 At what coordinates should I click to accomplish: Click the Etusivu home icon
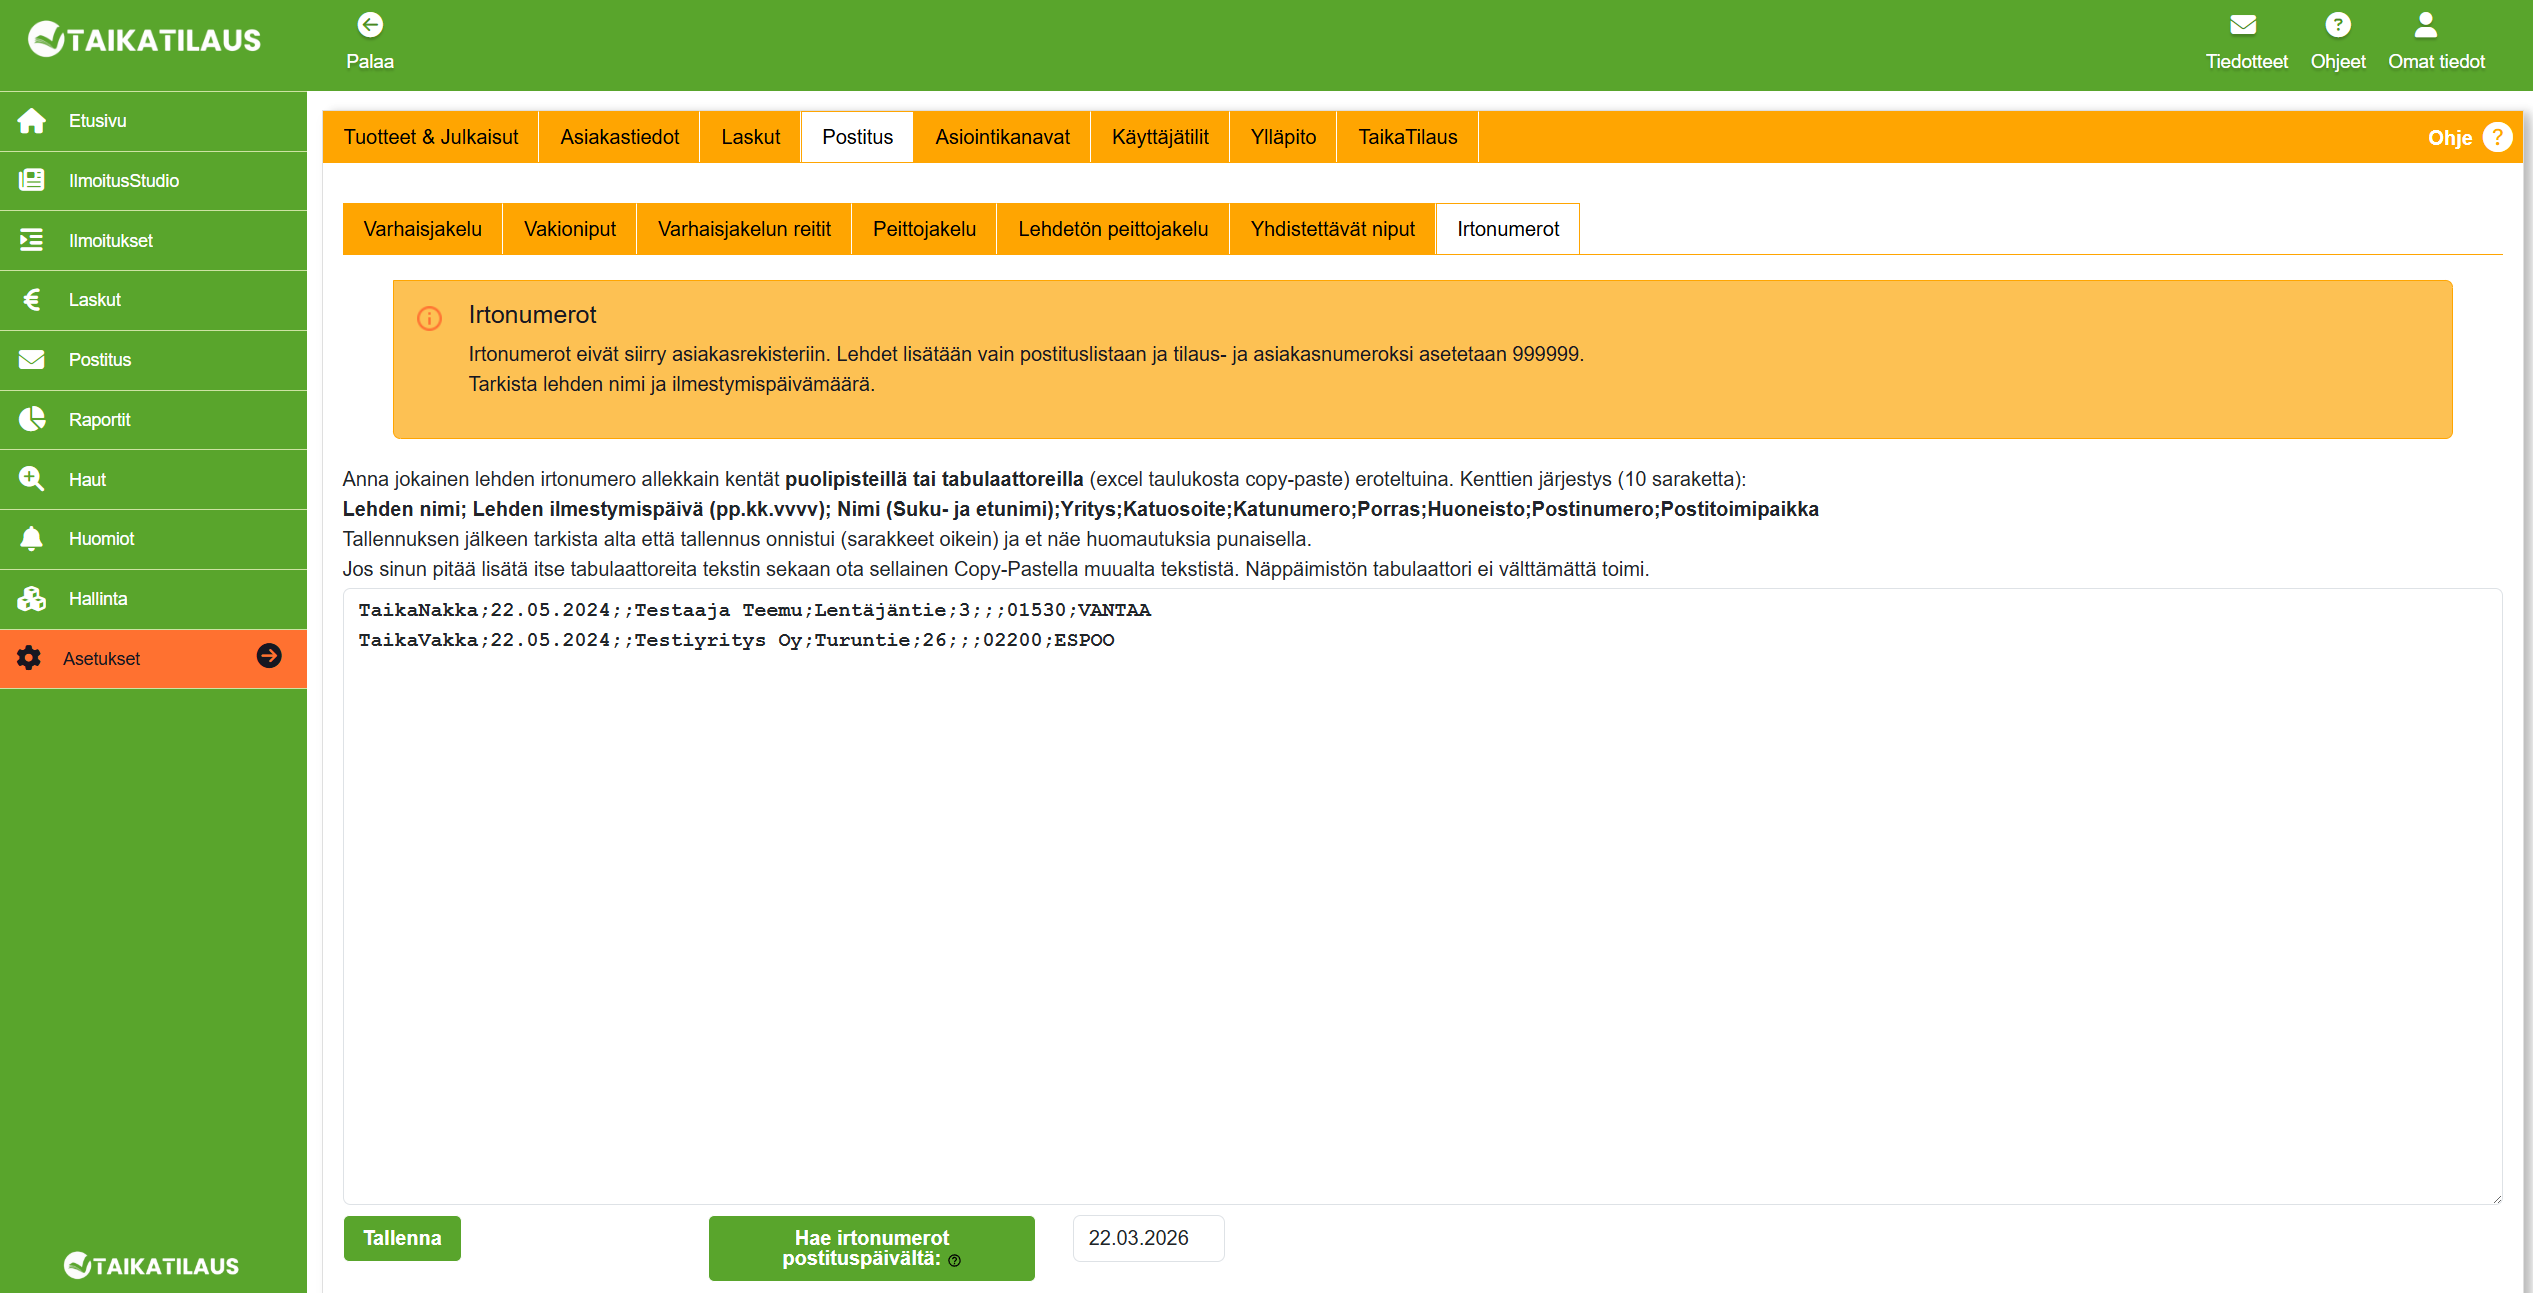coord(32,121)
